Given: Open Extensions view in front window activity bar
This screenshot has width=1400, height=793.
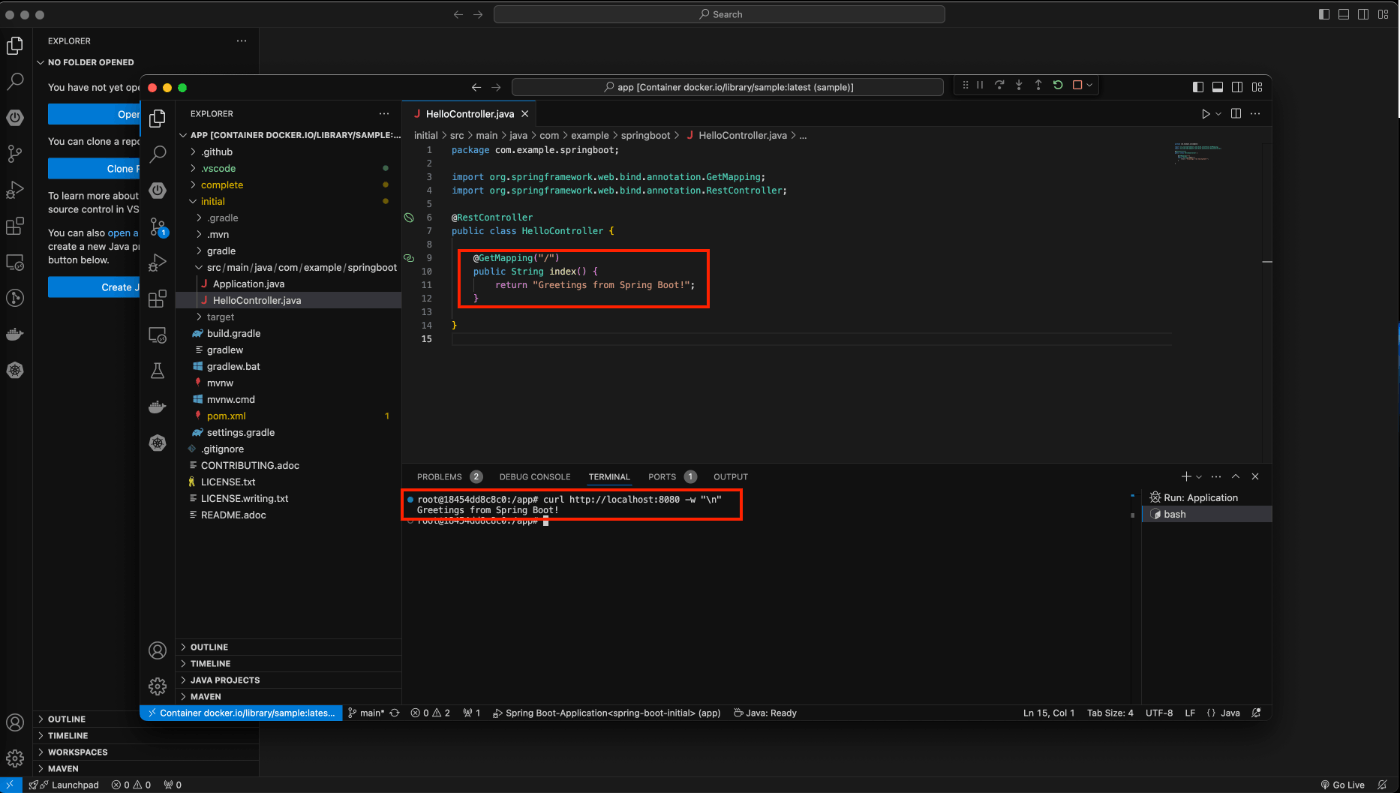Looking at the screenshot, I should tap(157, 299).
